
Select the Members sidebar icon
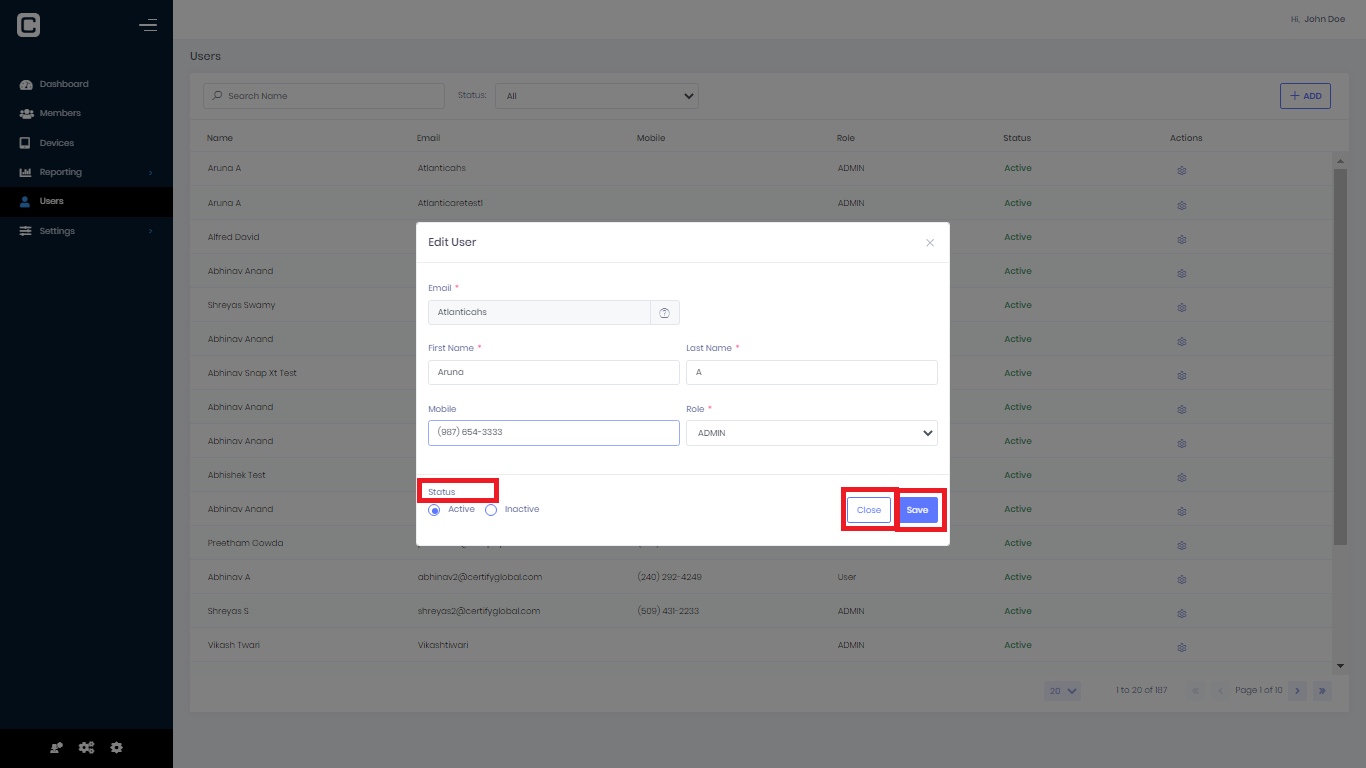tap(25, 113)
